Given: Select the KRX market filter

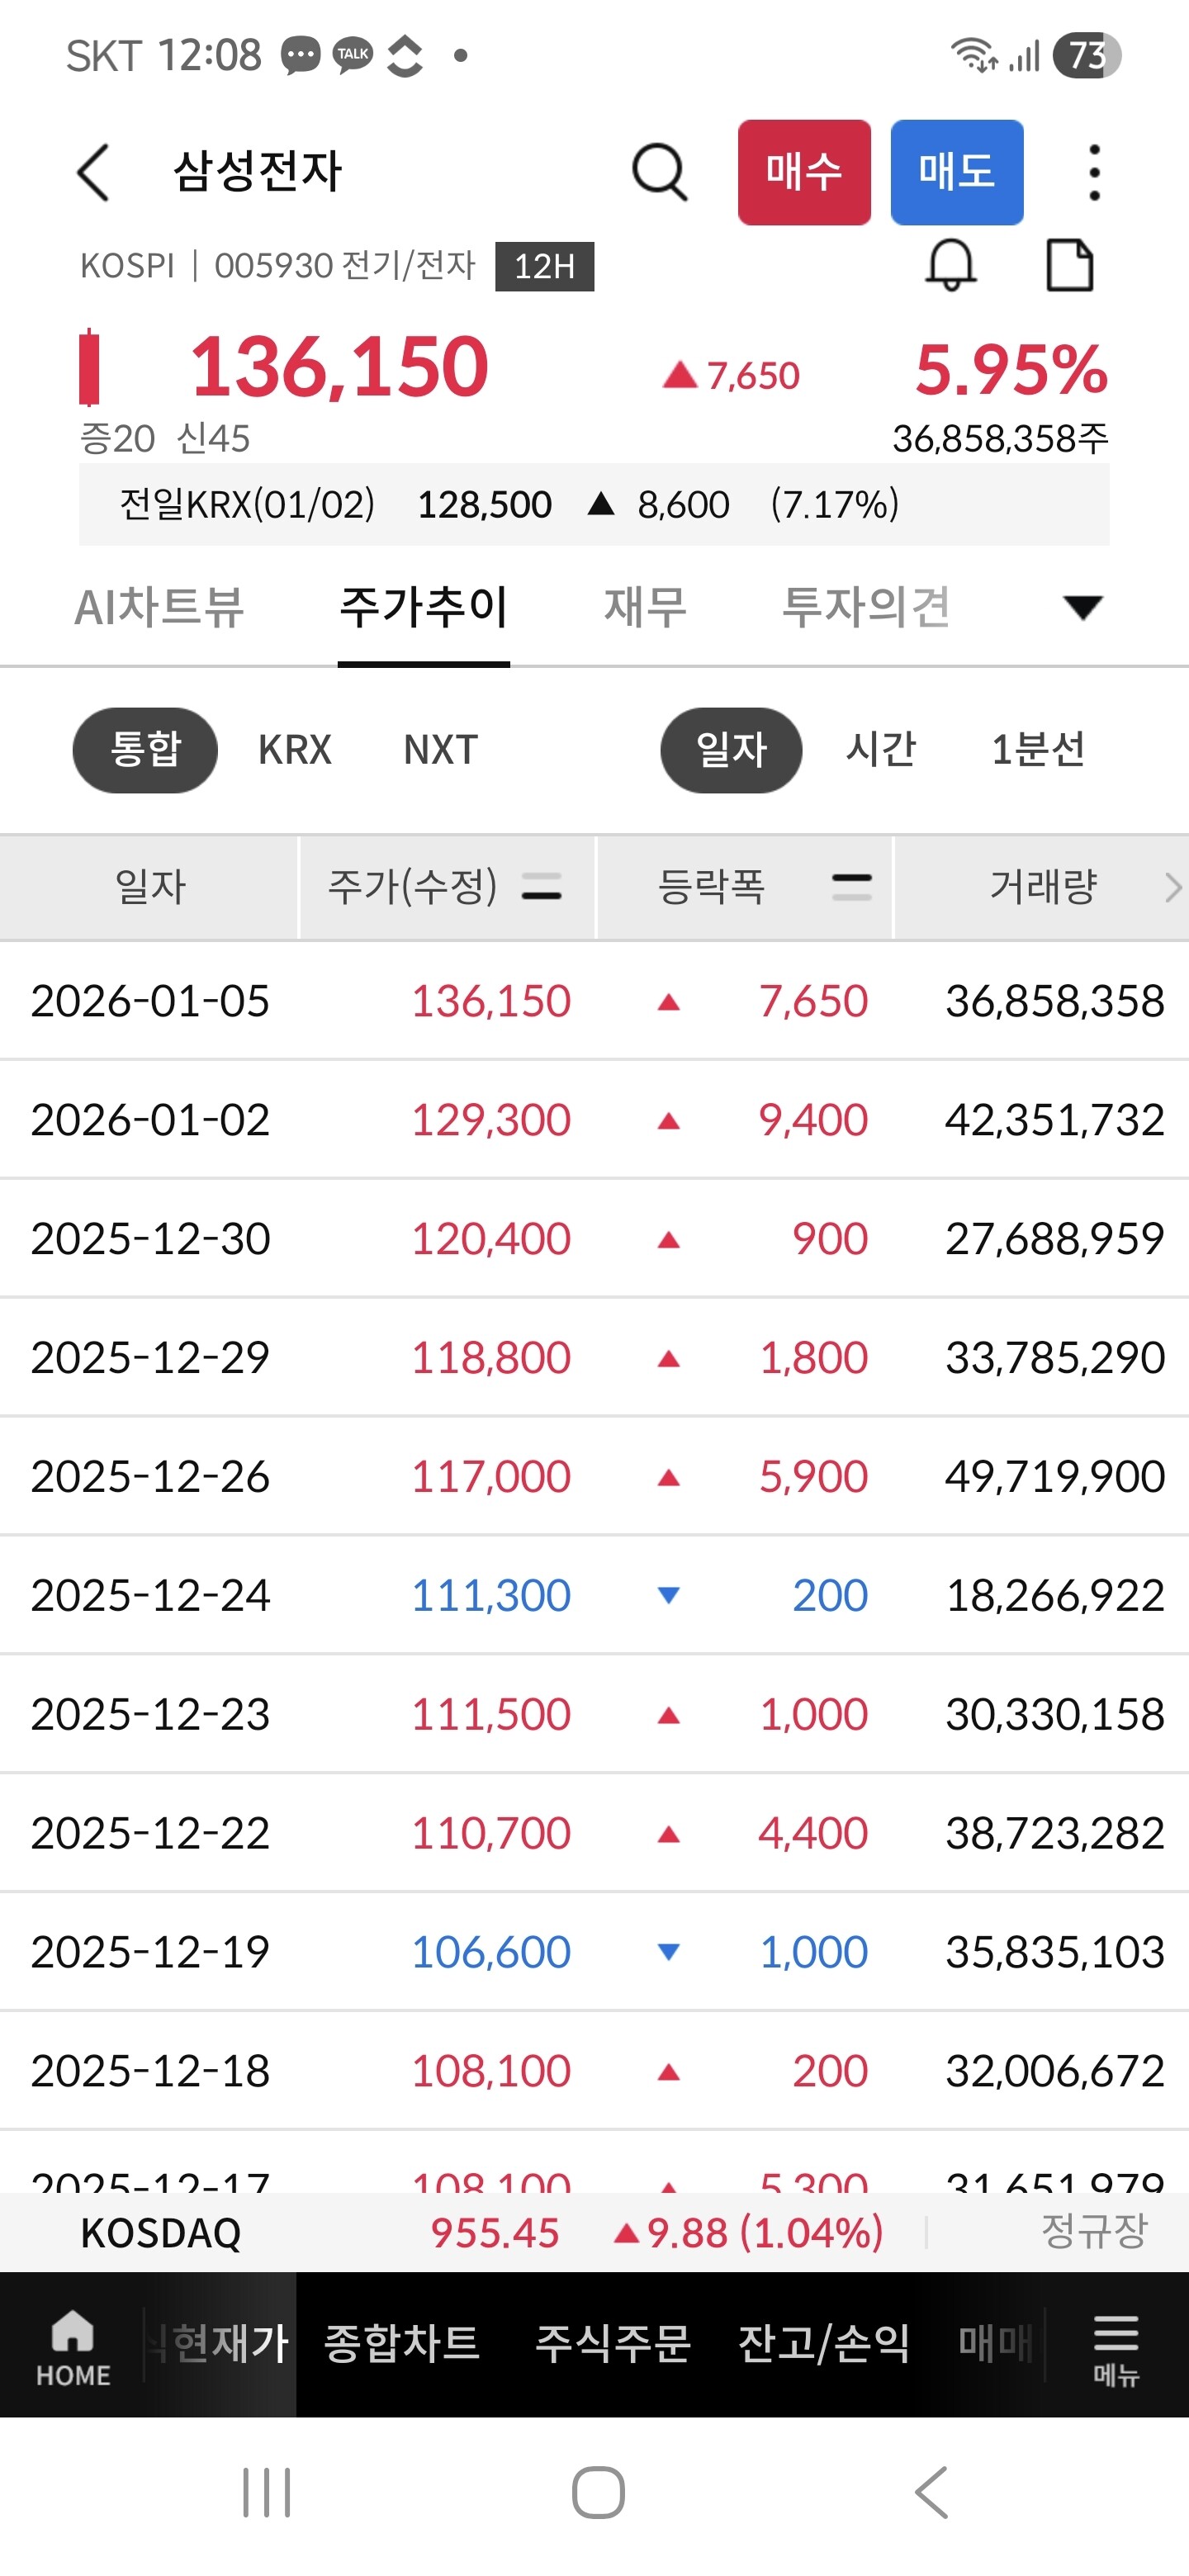Looking at the screenshot, I should tap(294, 750).
